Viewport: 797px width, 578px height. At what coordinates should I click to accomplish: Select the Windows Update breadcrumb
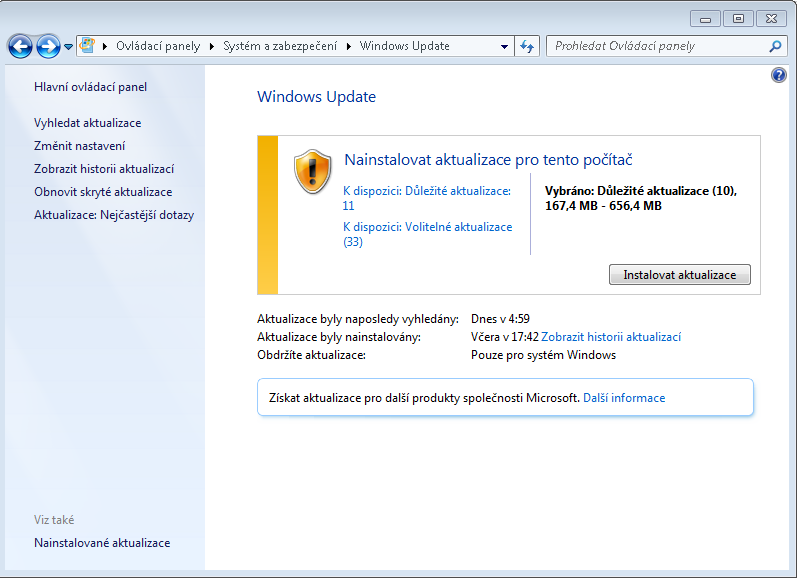[405, 46]
